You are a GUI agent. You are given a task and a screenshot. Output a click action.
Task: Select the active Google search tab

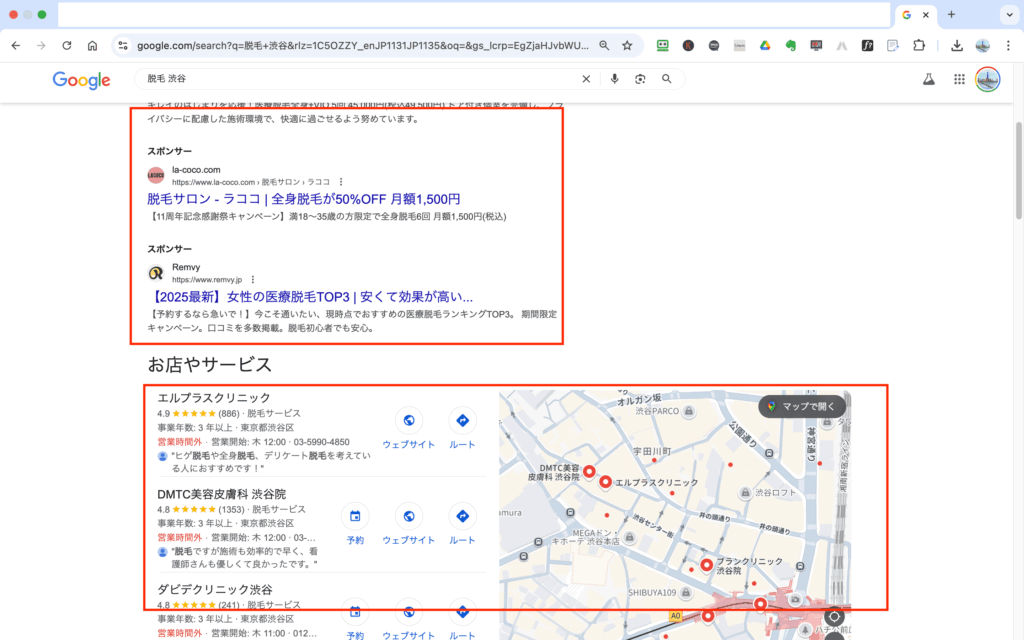tap(915, 15)
